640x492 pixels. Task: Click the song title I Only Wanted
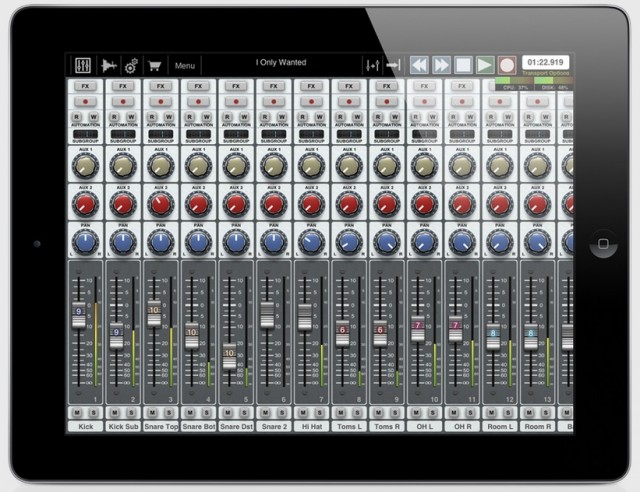coord(281,62)
